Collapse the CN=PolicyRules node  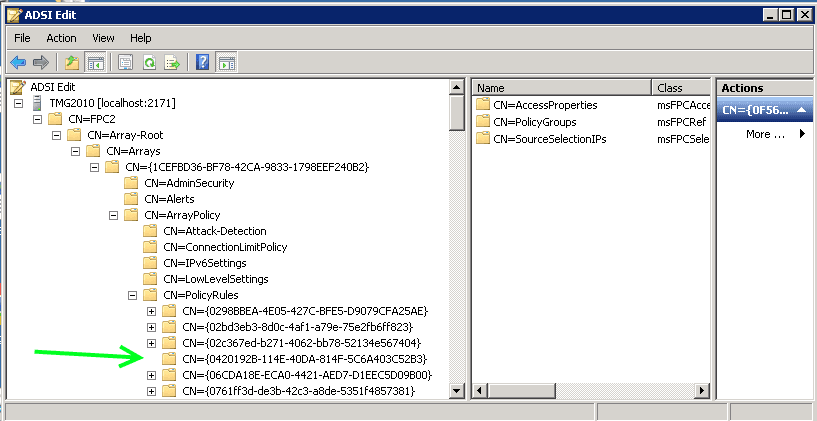click(x=132, y=295)
